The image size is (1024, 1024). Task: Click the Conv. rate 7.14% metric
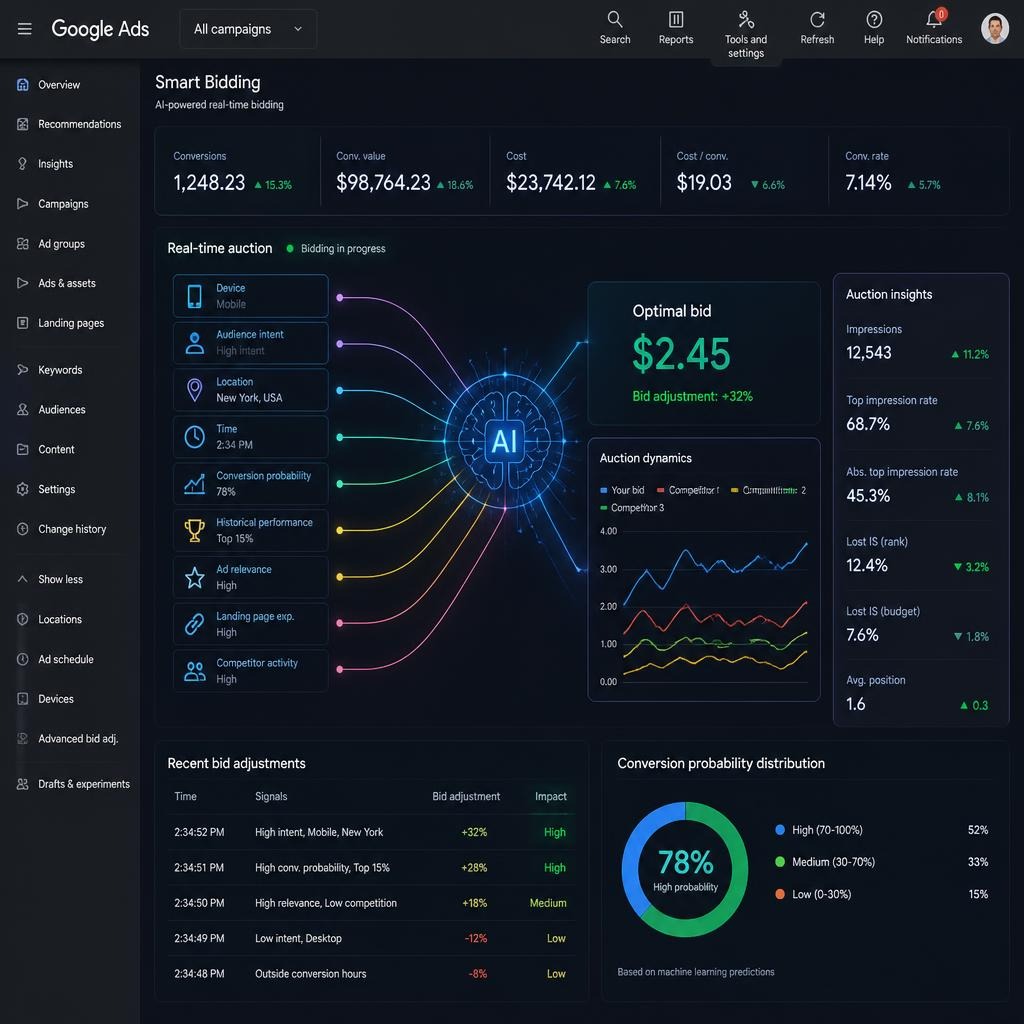pos(868,183)
